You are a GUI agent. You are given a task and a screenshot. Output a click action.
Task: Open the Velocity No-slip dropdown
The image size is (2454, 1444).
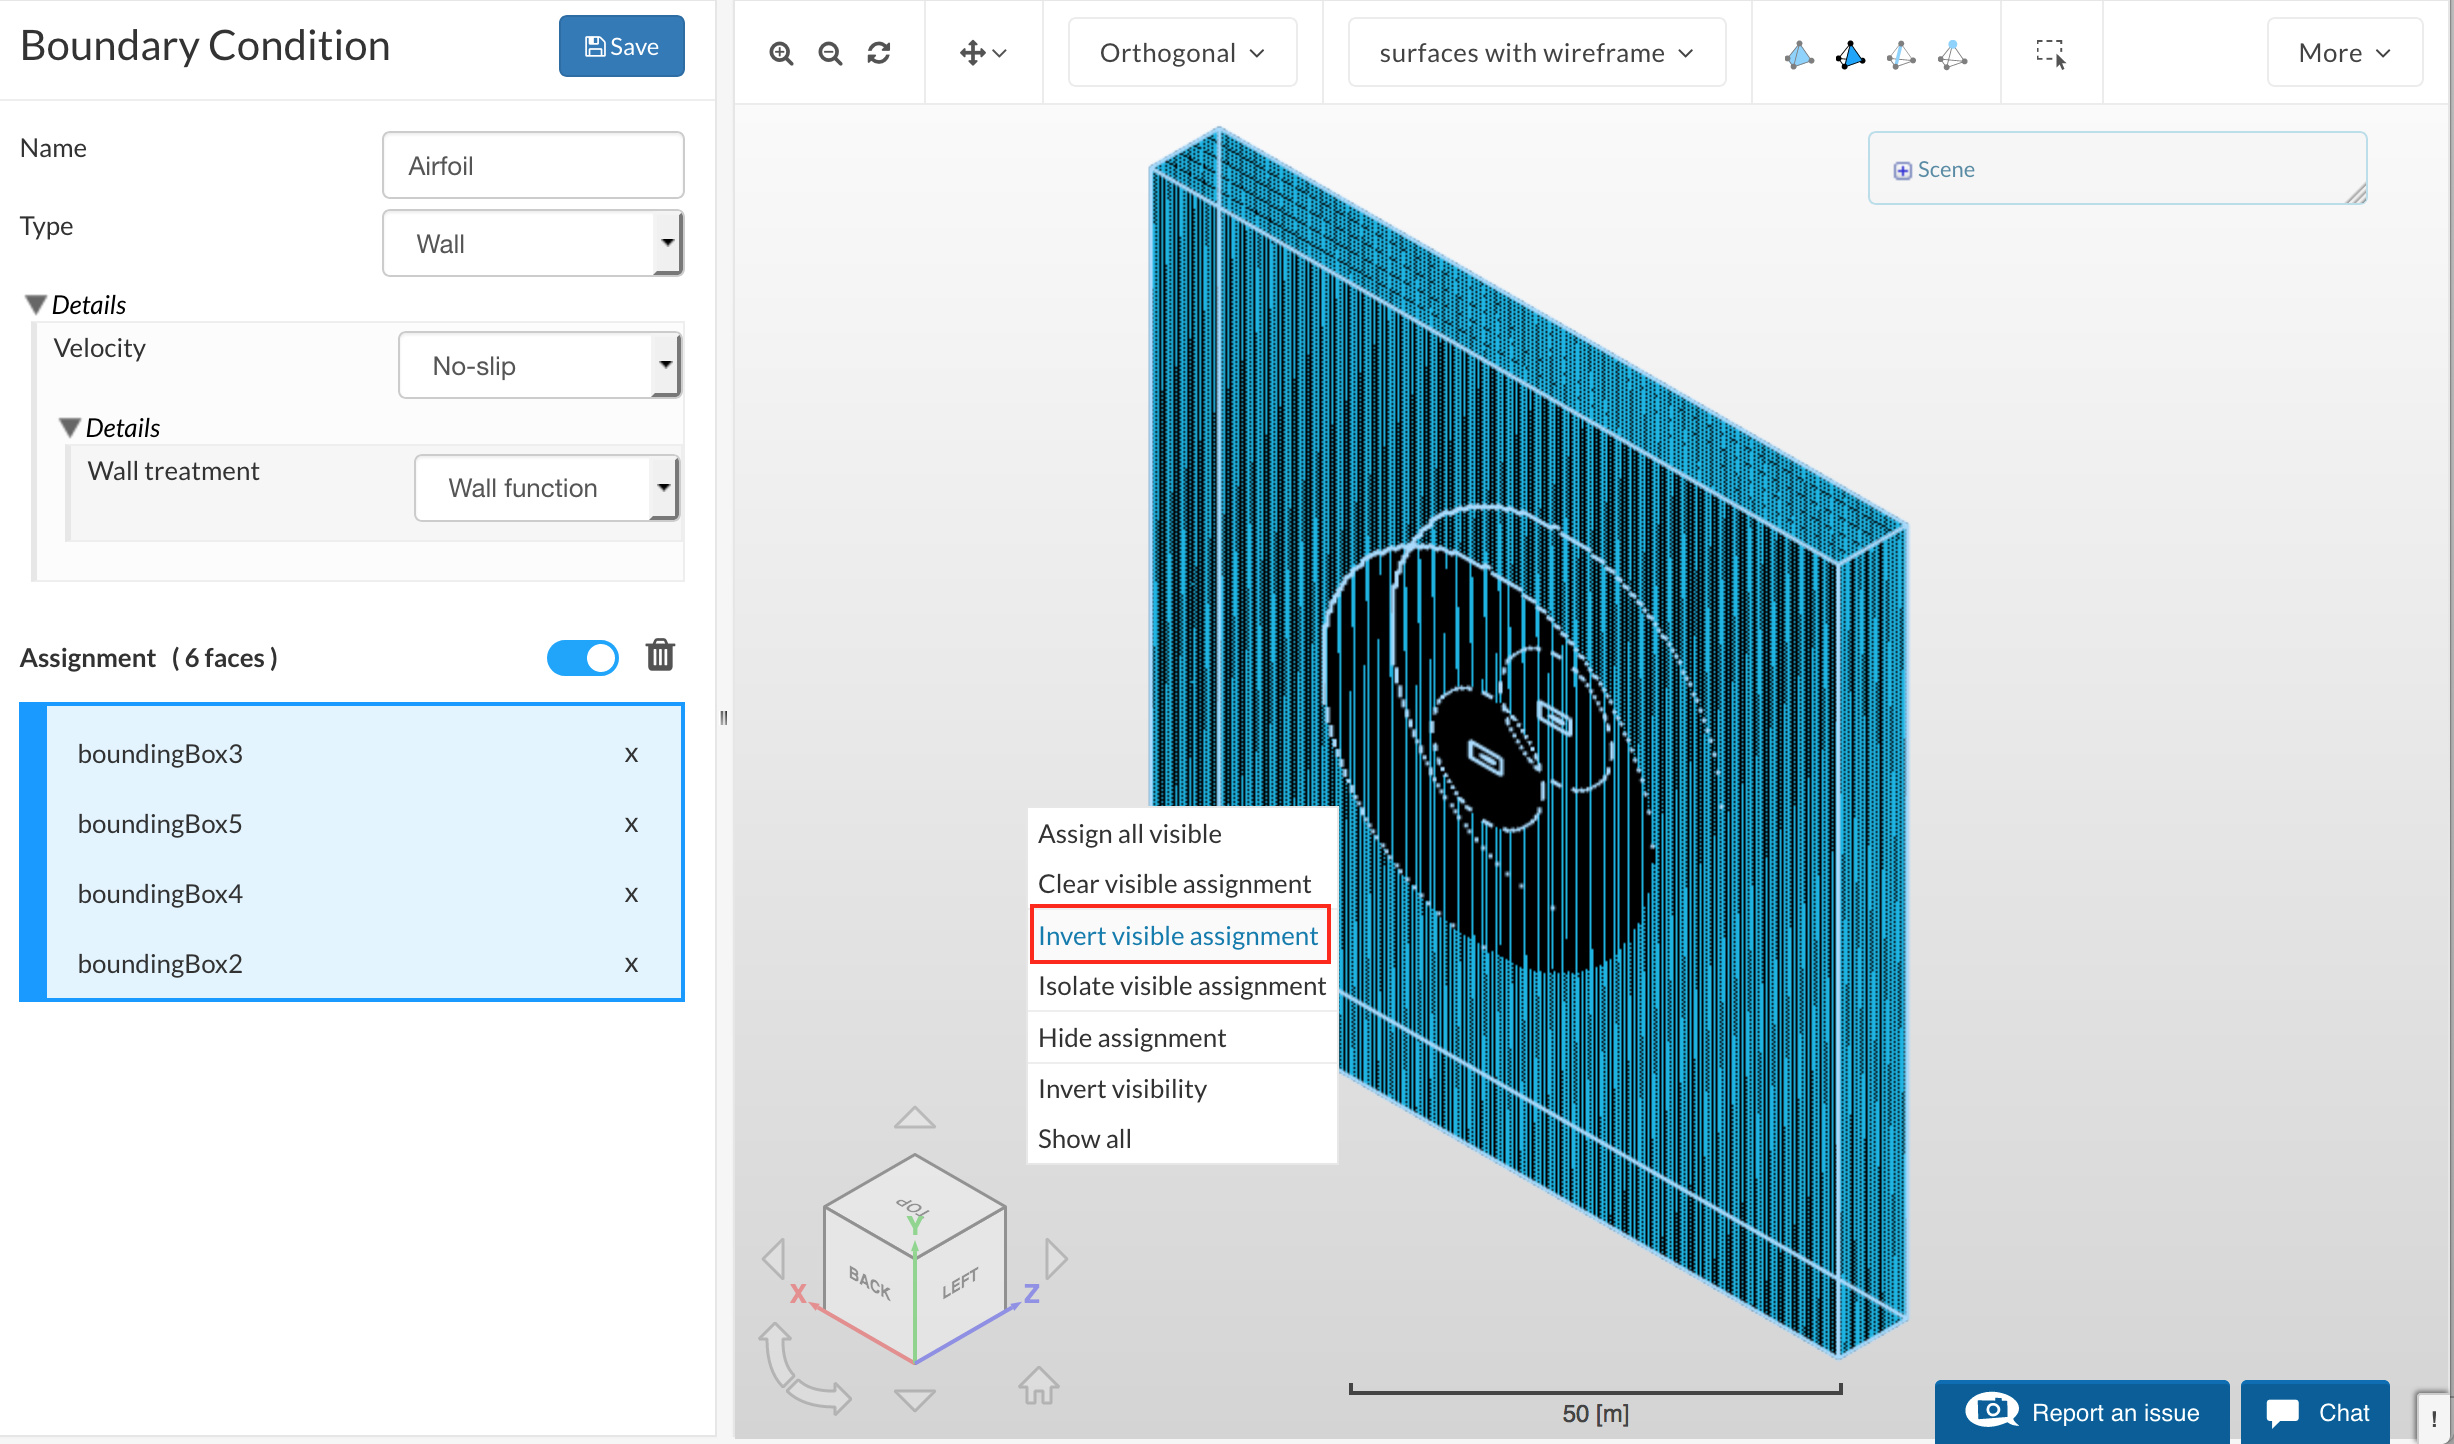pyautogui.click(x=540, y=366)
